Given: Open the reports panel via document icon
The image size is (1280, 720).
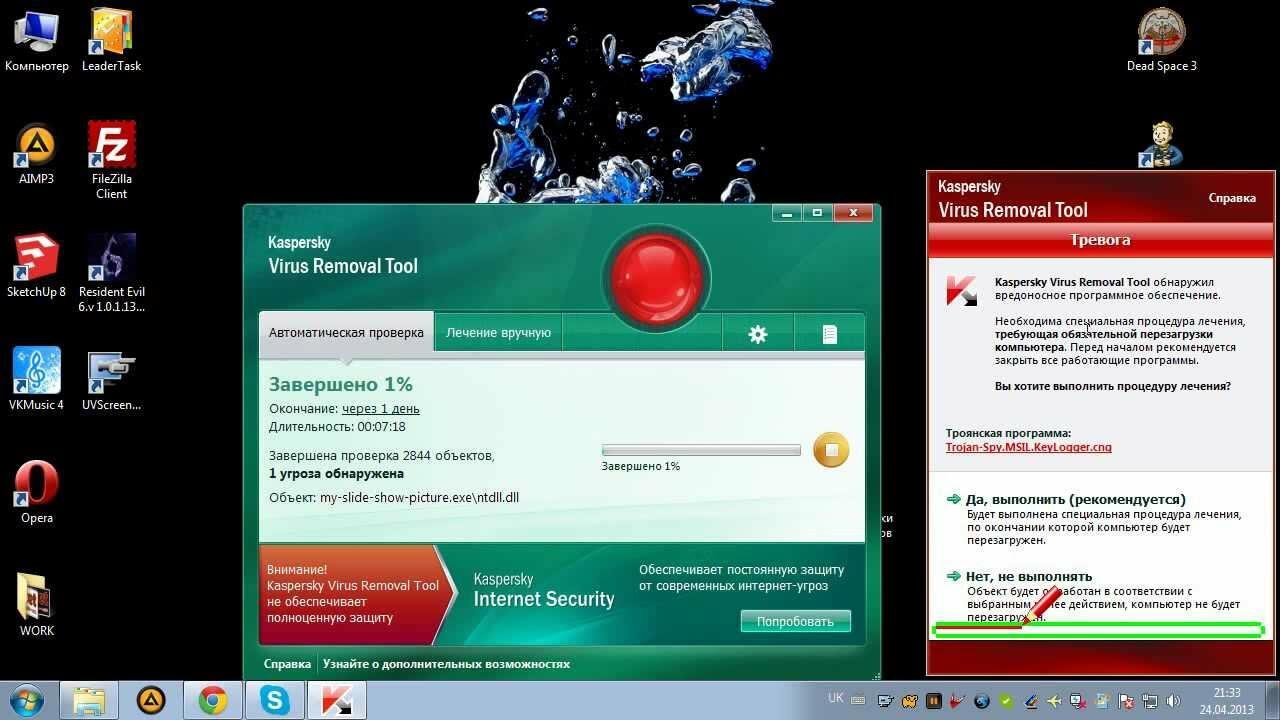Looking at the screenshot, I should coord(830,332).
